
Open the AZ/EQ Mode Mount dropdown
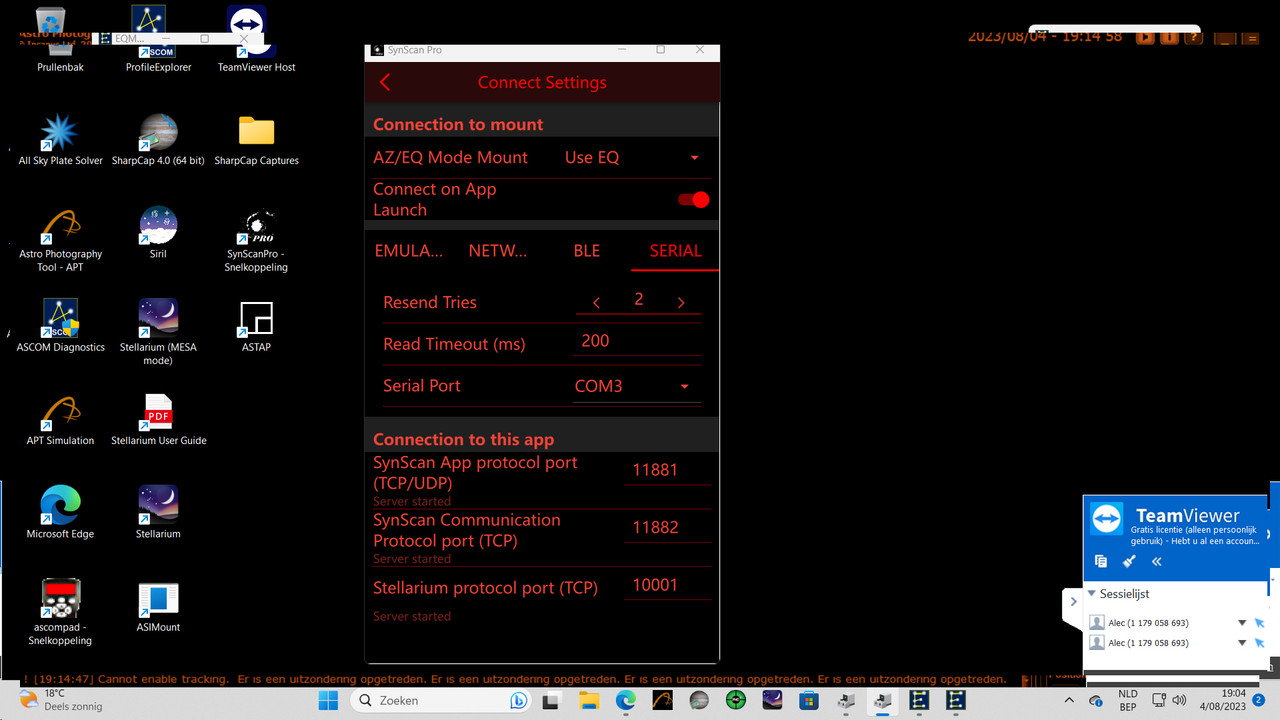pyautogui.click(x=632, y=158)
